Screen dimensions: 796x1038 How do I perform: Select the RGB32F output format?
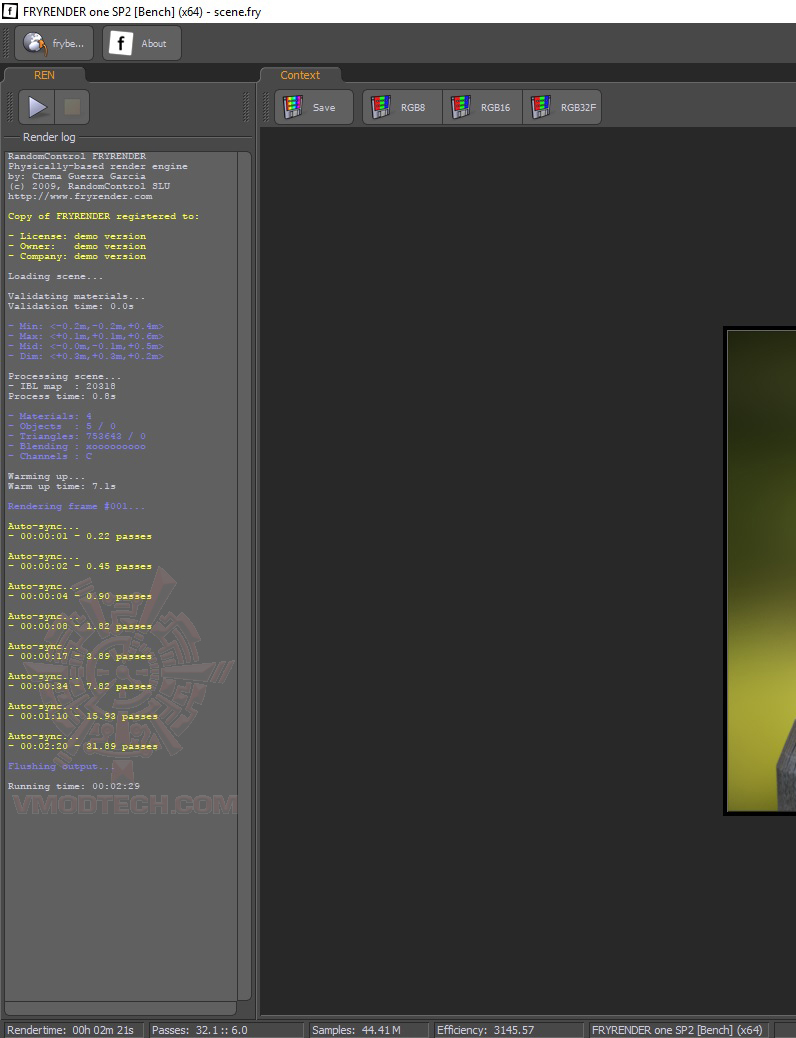point(562,107)
